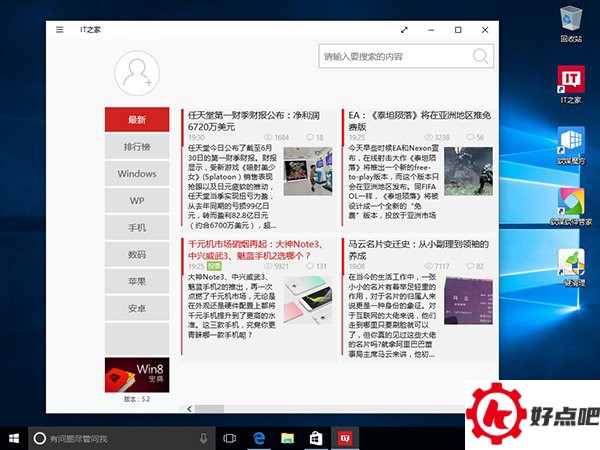Open the Windows Store taskbar icon
Screen dimensions: 600x450
(x=315, y=438)
